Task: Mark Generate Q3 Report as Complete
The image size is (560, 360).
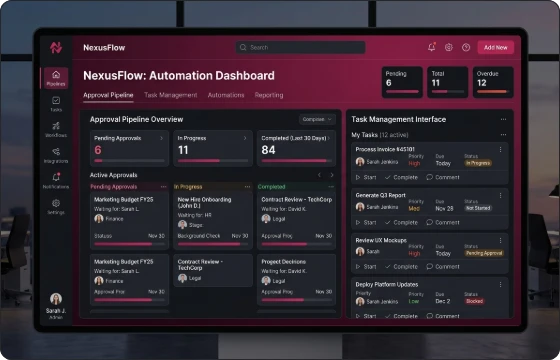Action: tap(401, 222)
